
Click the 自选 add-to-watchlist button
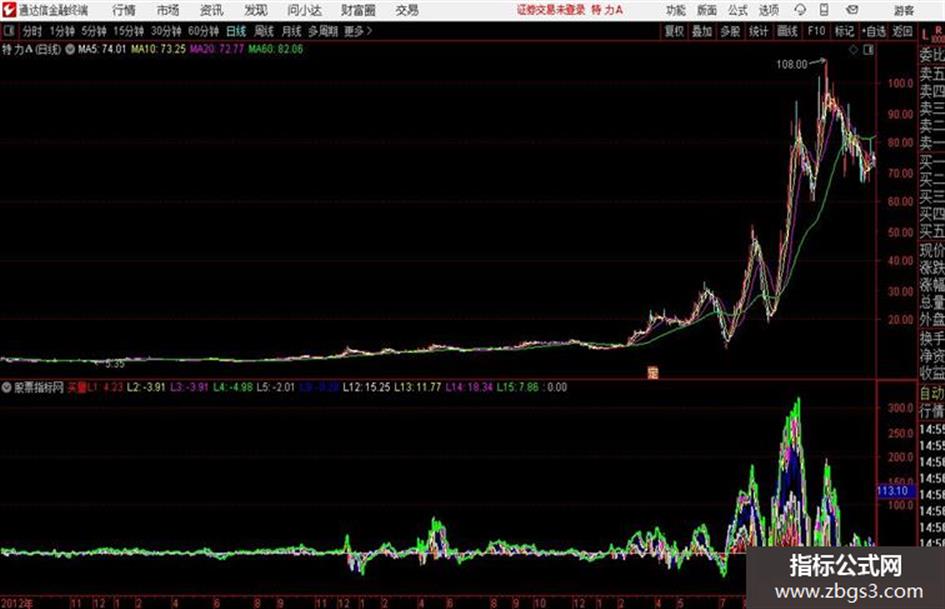point(873,31)
